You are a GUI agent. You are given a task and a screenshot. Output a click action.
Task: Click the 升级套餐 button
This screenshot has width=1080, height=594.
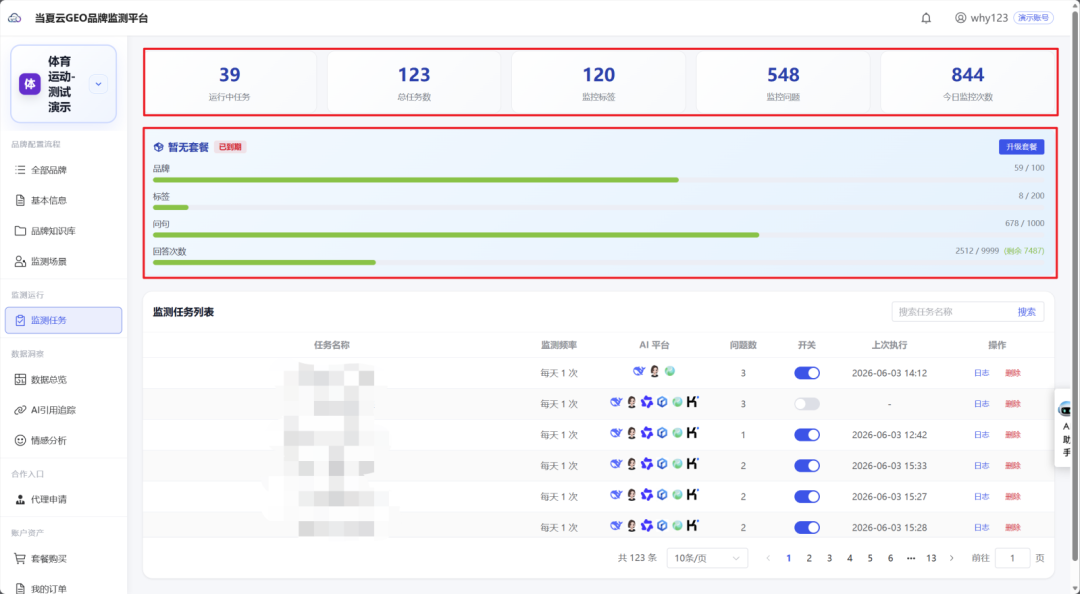click(1021, 147)
